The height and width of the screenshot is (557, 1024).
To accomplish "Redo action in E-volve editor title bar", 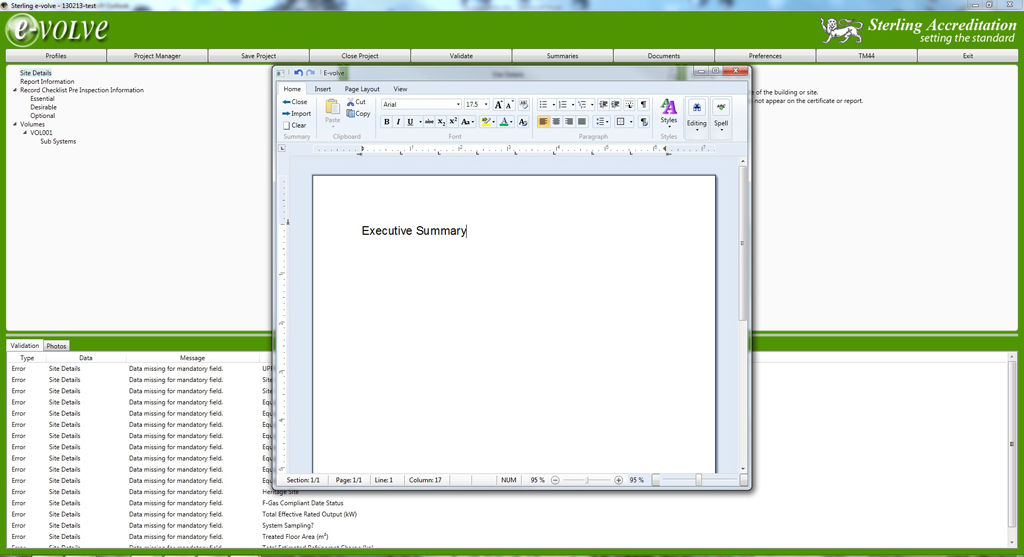I will (311, 72).
